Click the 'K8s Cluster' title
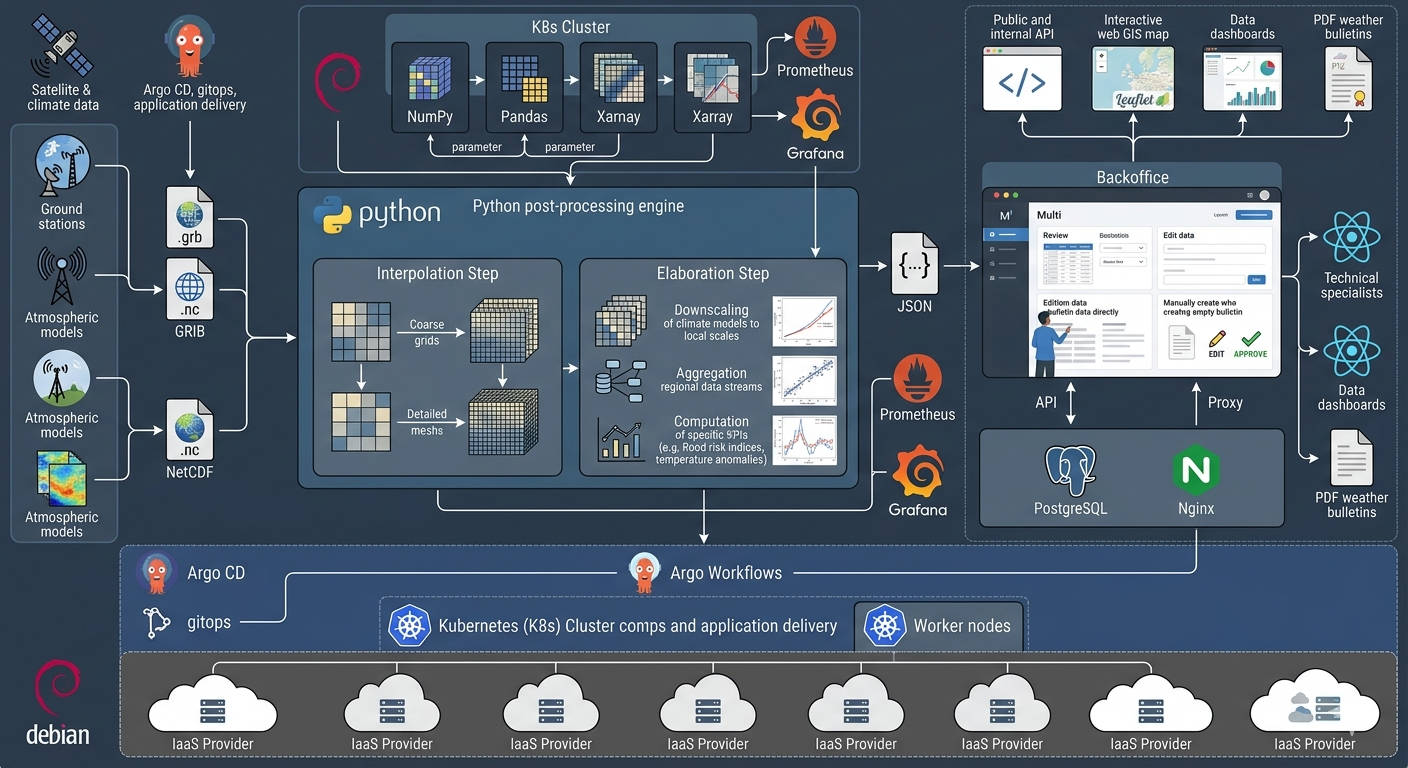The width and height of the screenshot is (1408, 768). [571, 27]
